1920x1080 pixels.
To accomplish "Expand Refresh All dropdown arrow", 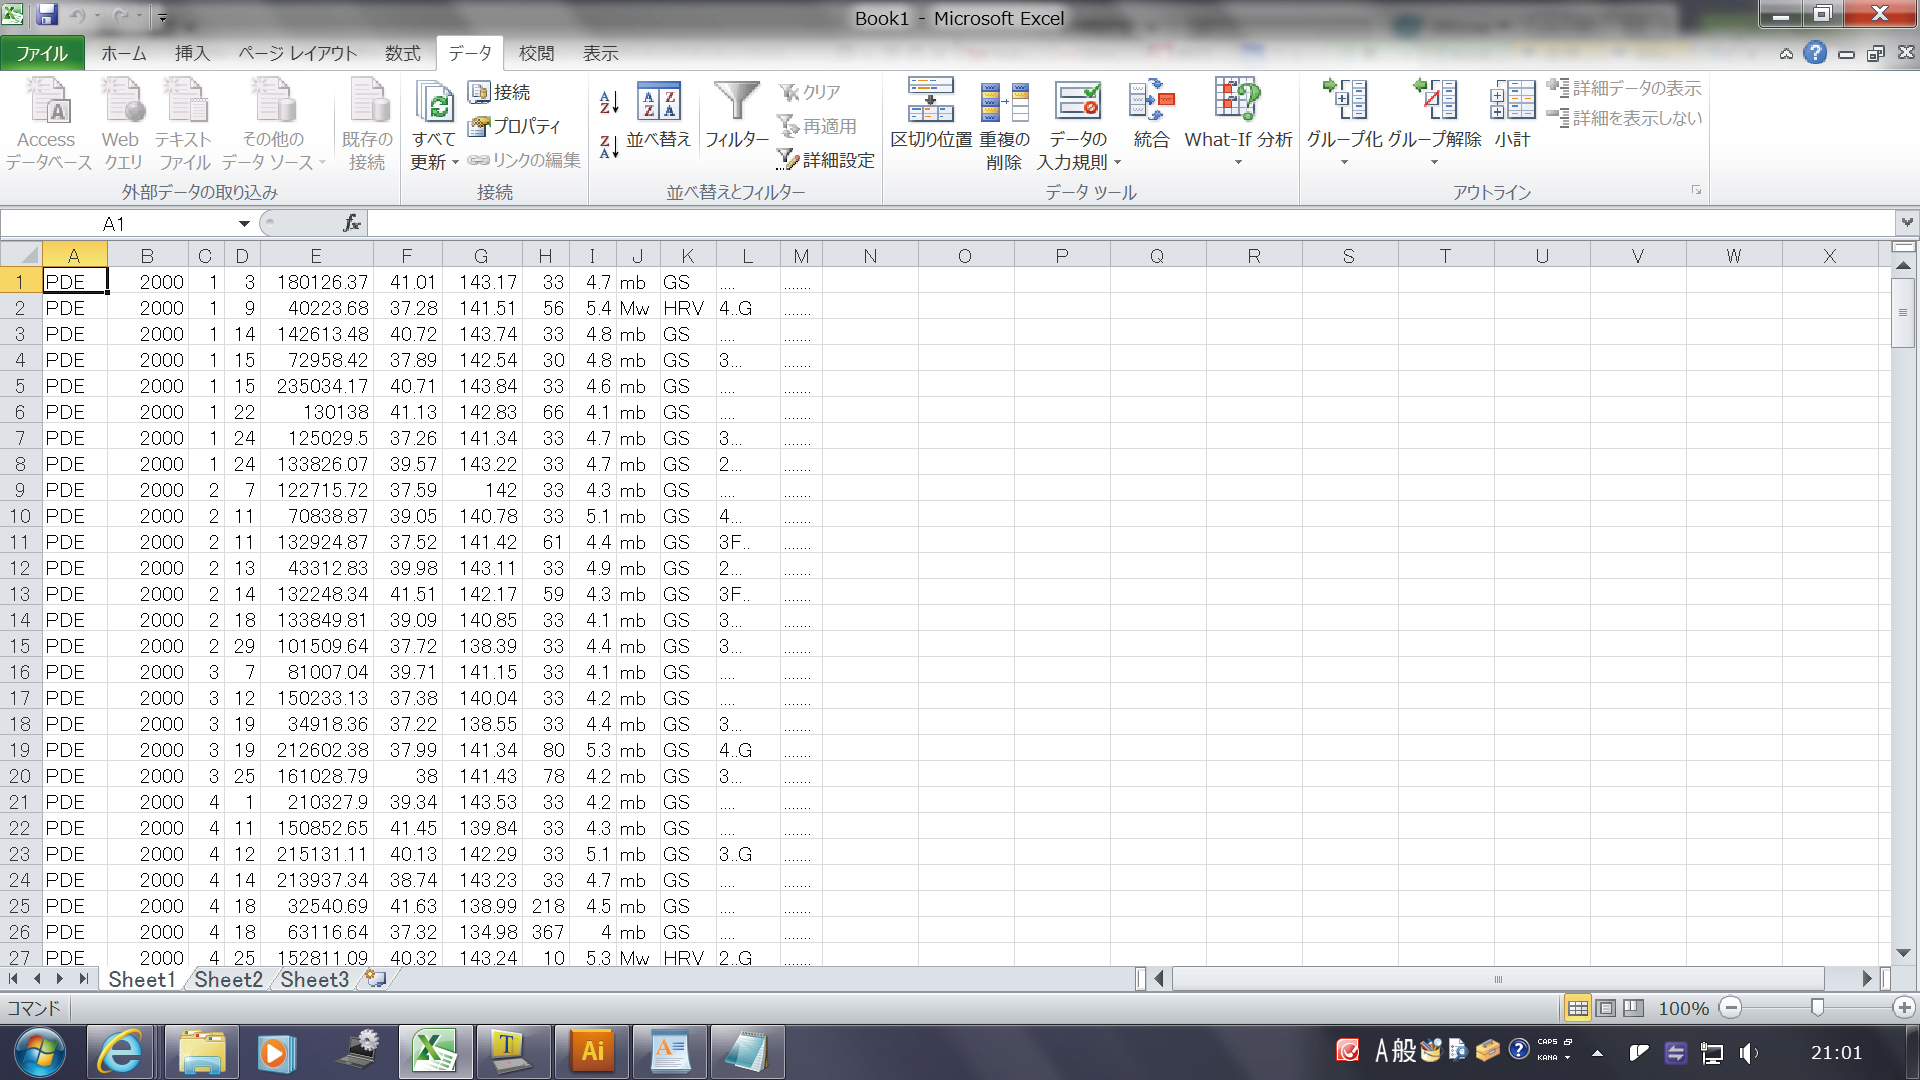I will tap(455, 163).
